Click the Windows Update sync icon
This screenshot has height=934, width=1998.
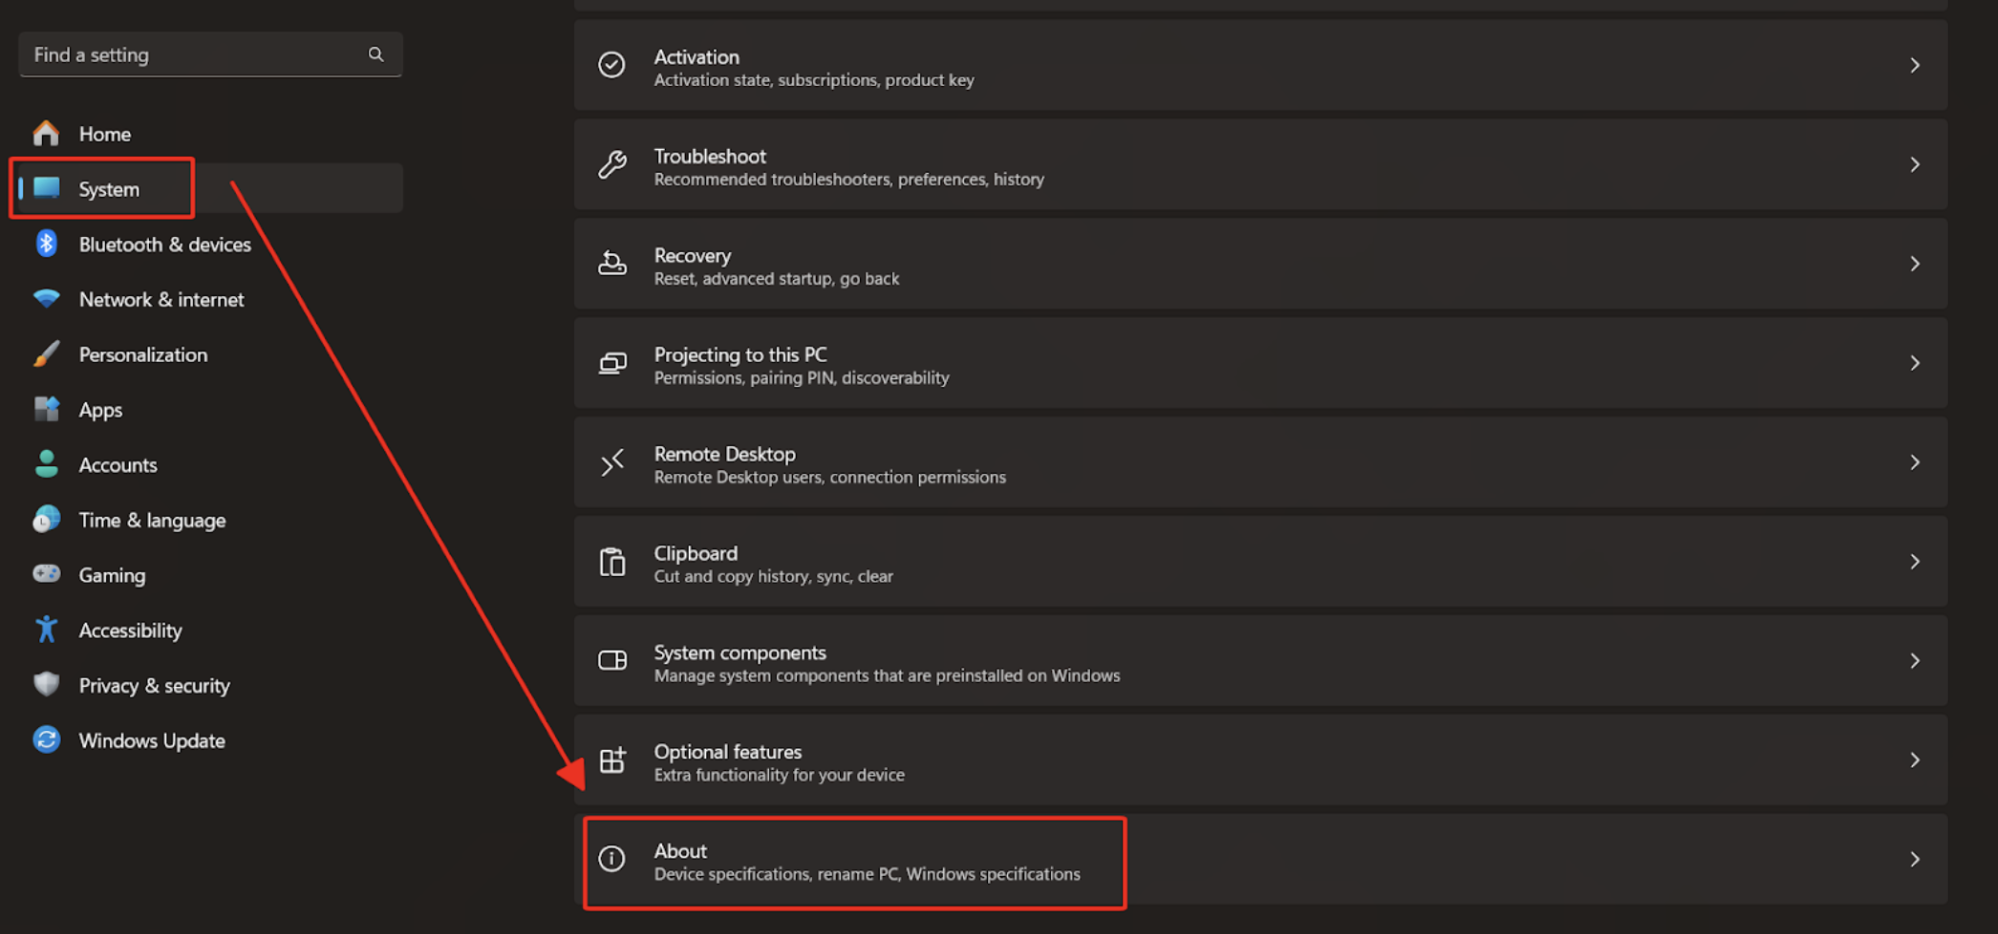click(46, 740)
